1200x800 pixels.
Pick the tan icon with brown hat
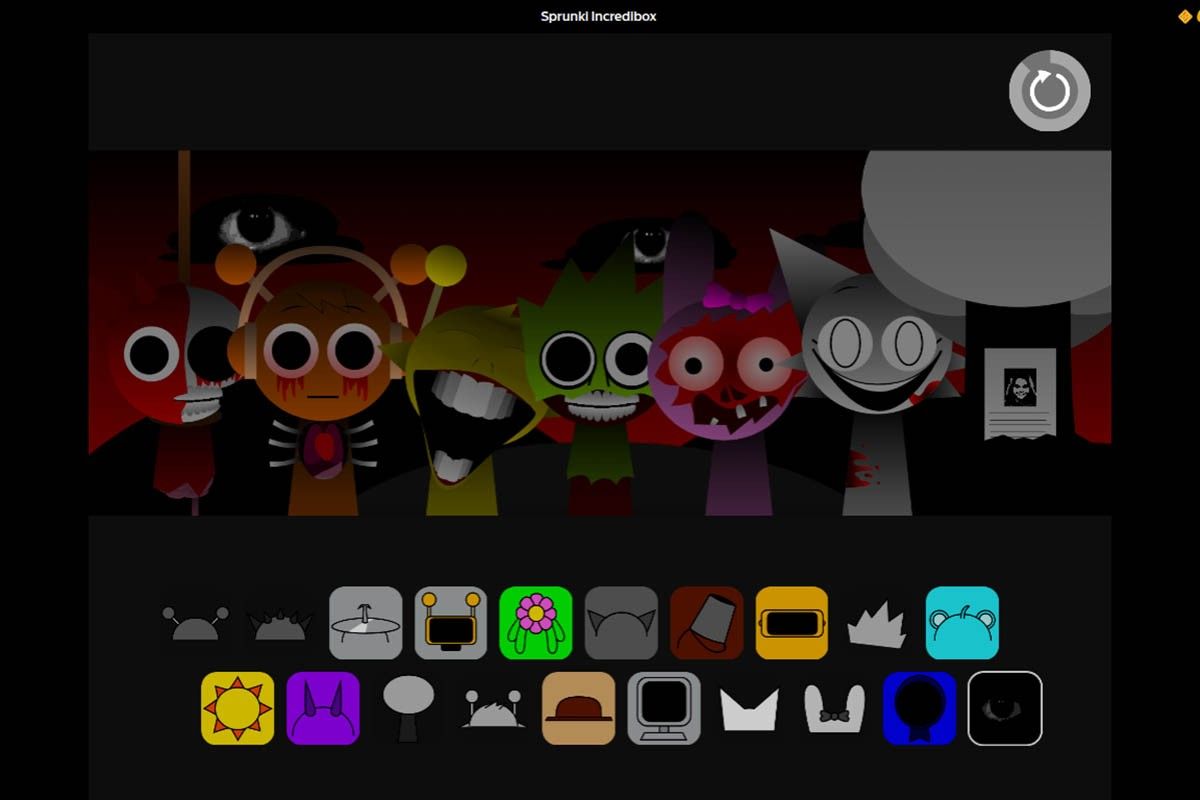[579, 708]
